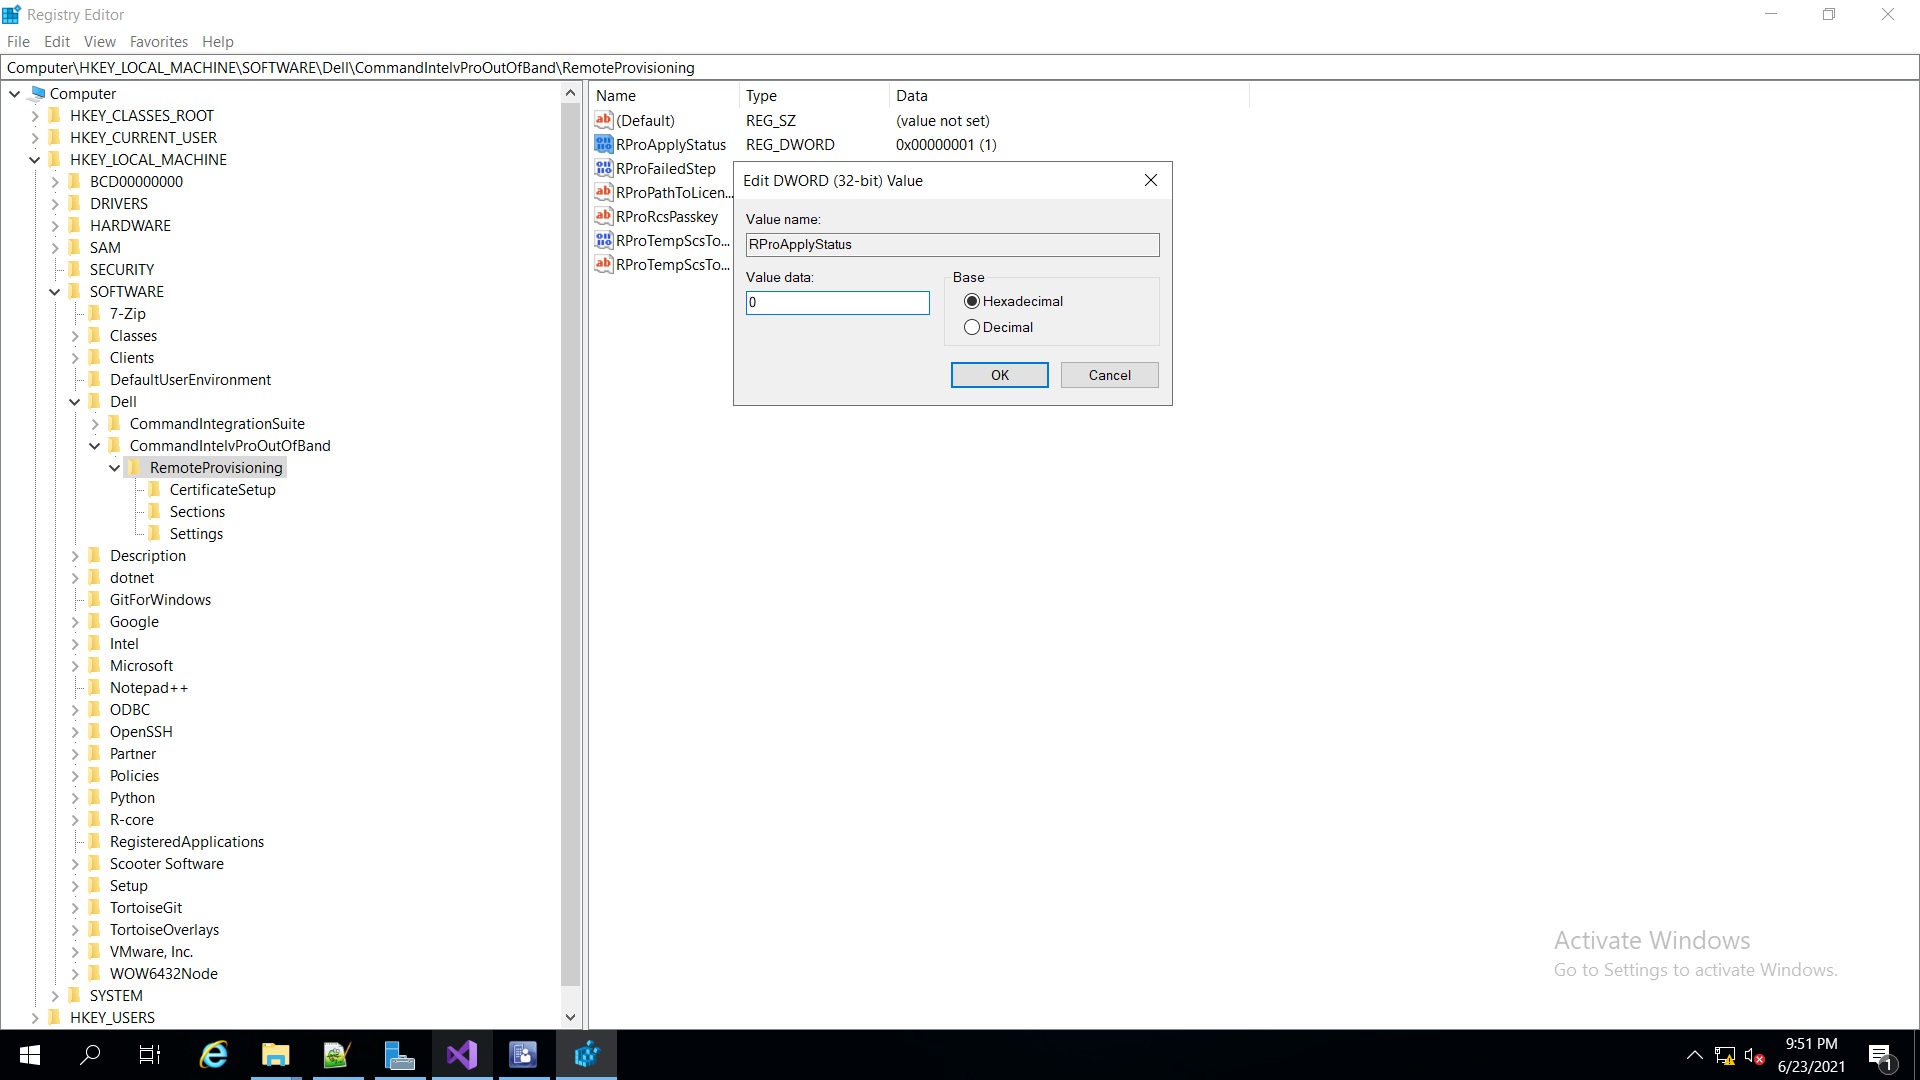Collapse the RemoteProvisioning tree node
The image size is (1920, 1080).
point(114,468)
